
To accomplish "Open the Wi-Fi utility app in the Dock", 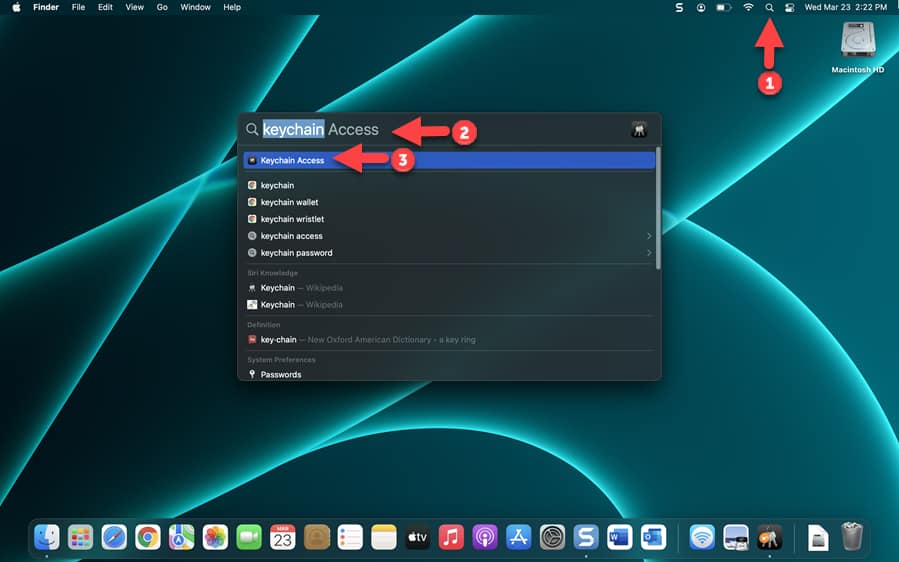I will pos(702,537).
